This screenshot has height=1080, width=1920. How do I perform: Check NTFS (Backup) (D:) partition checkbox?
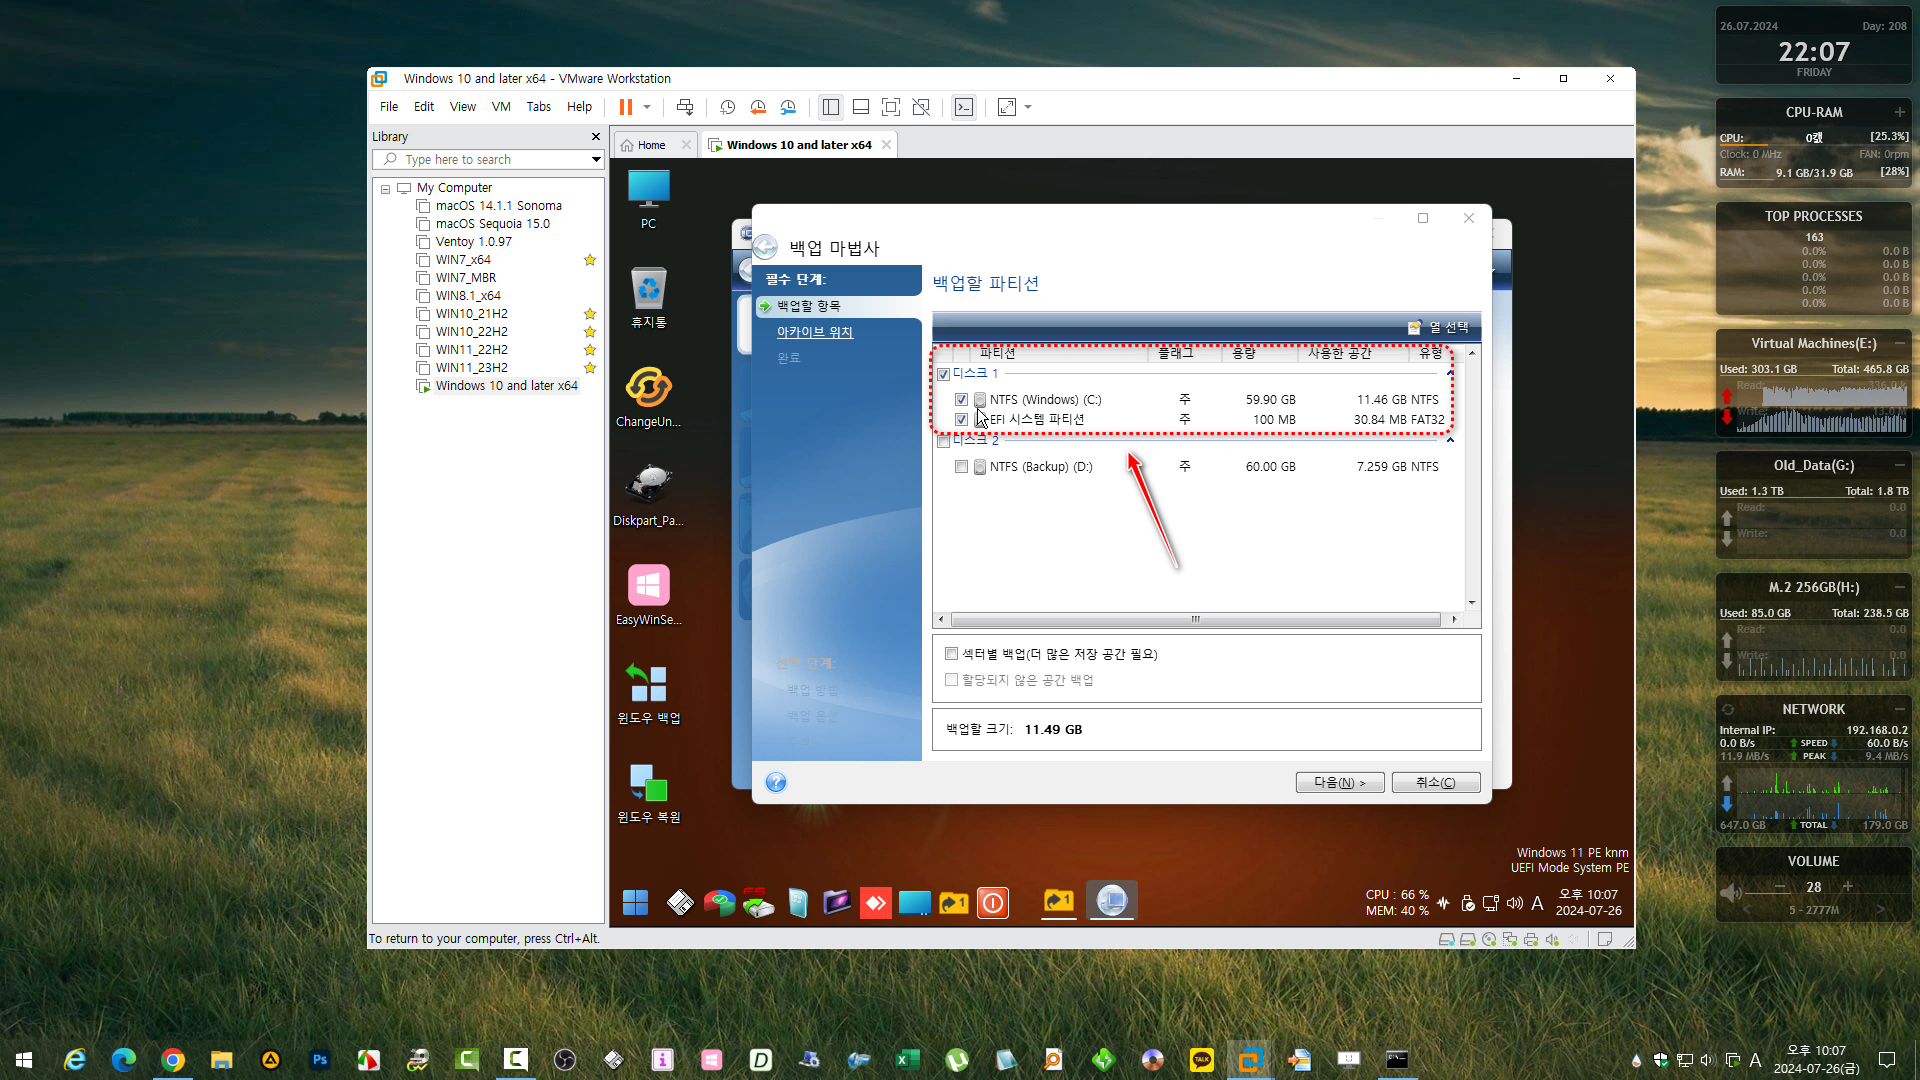click(961, 467)
